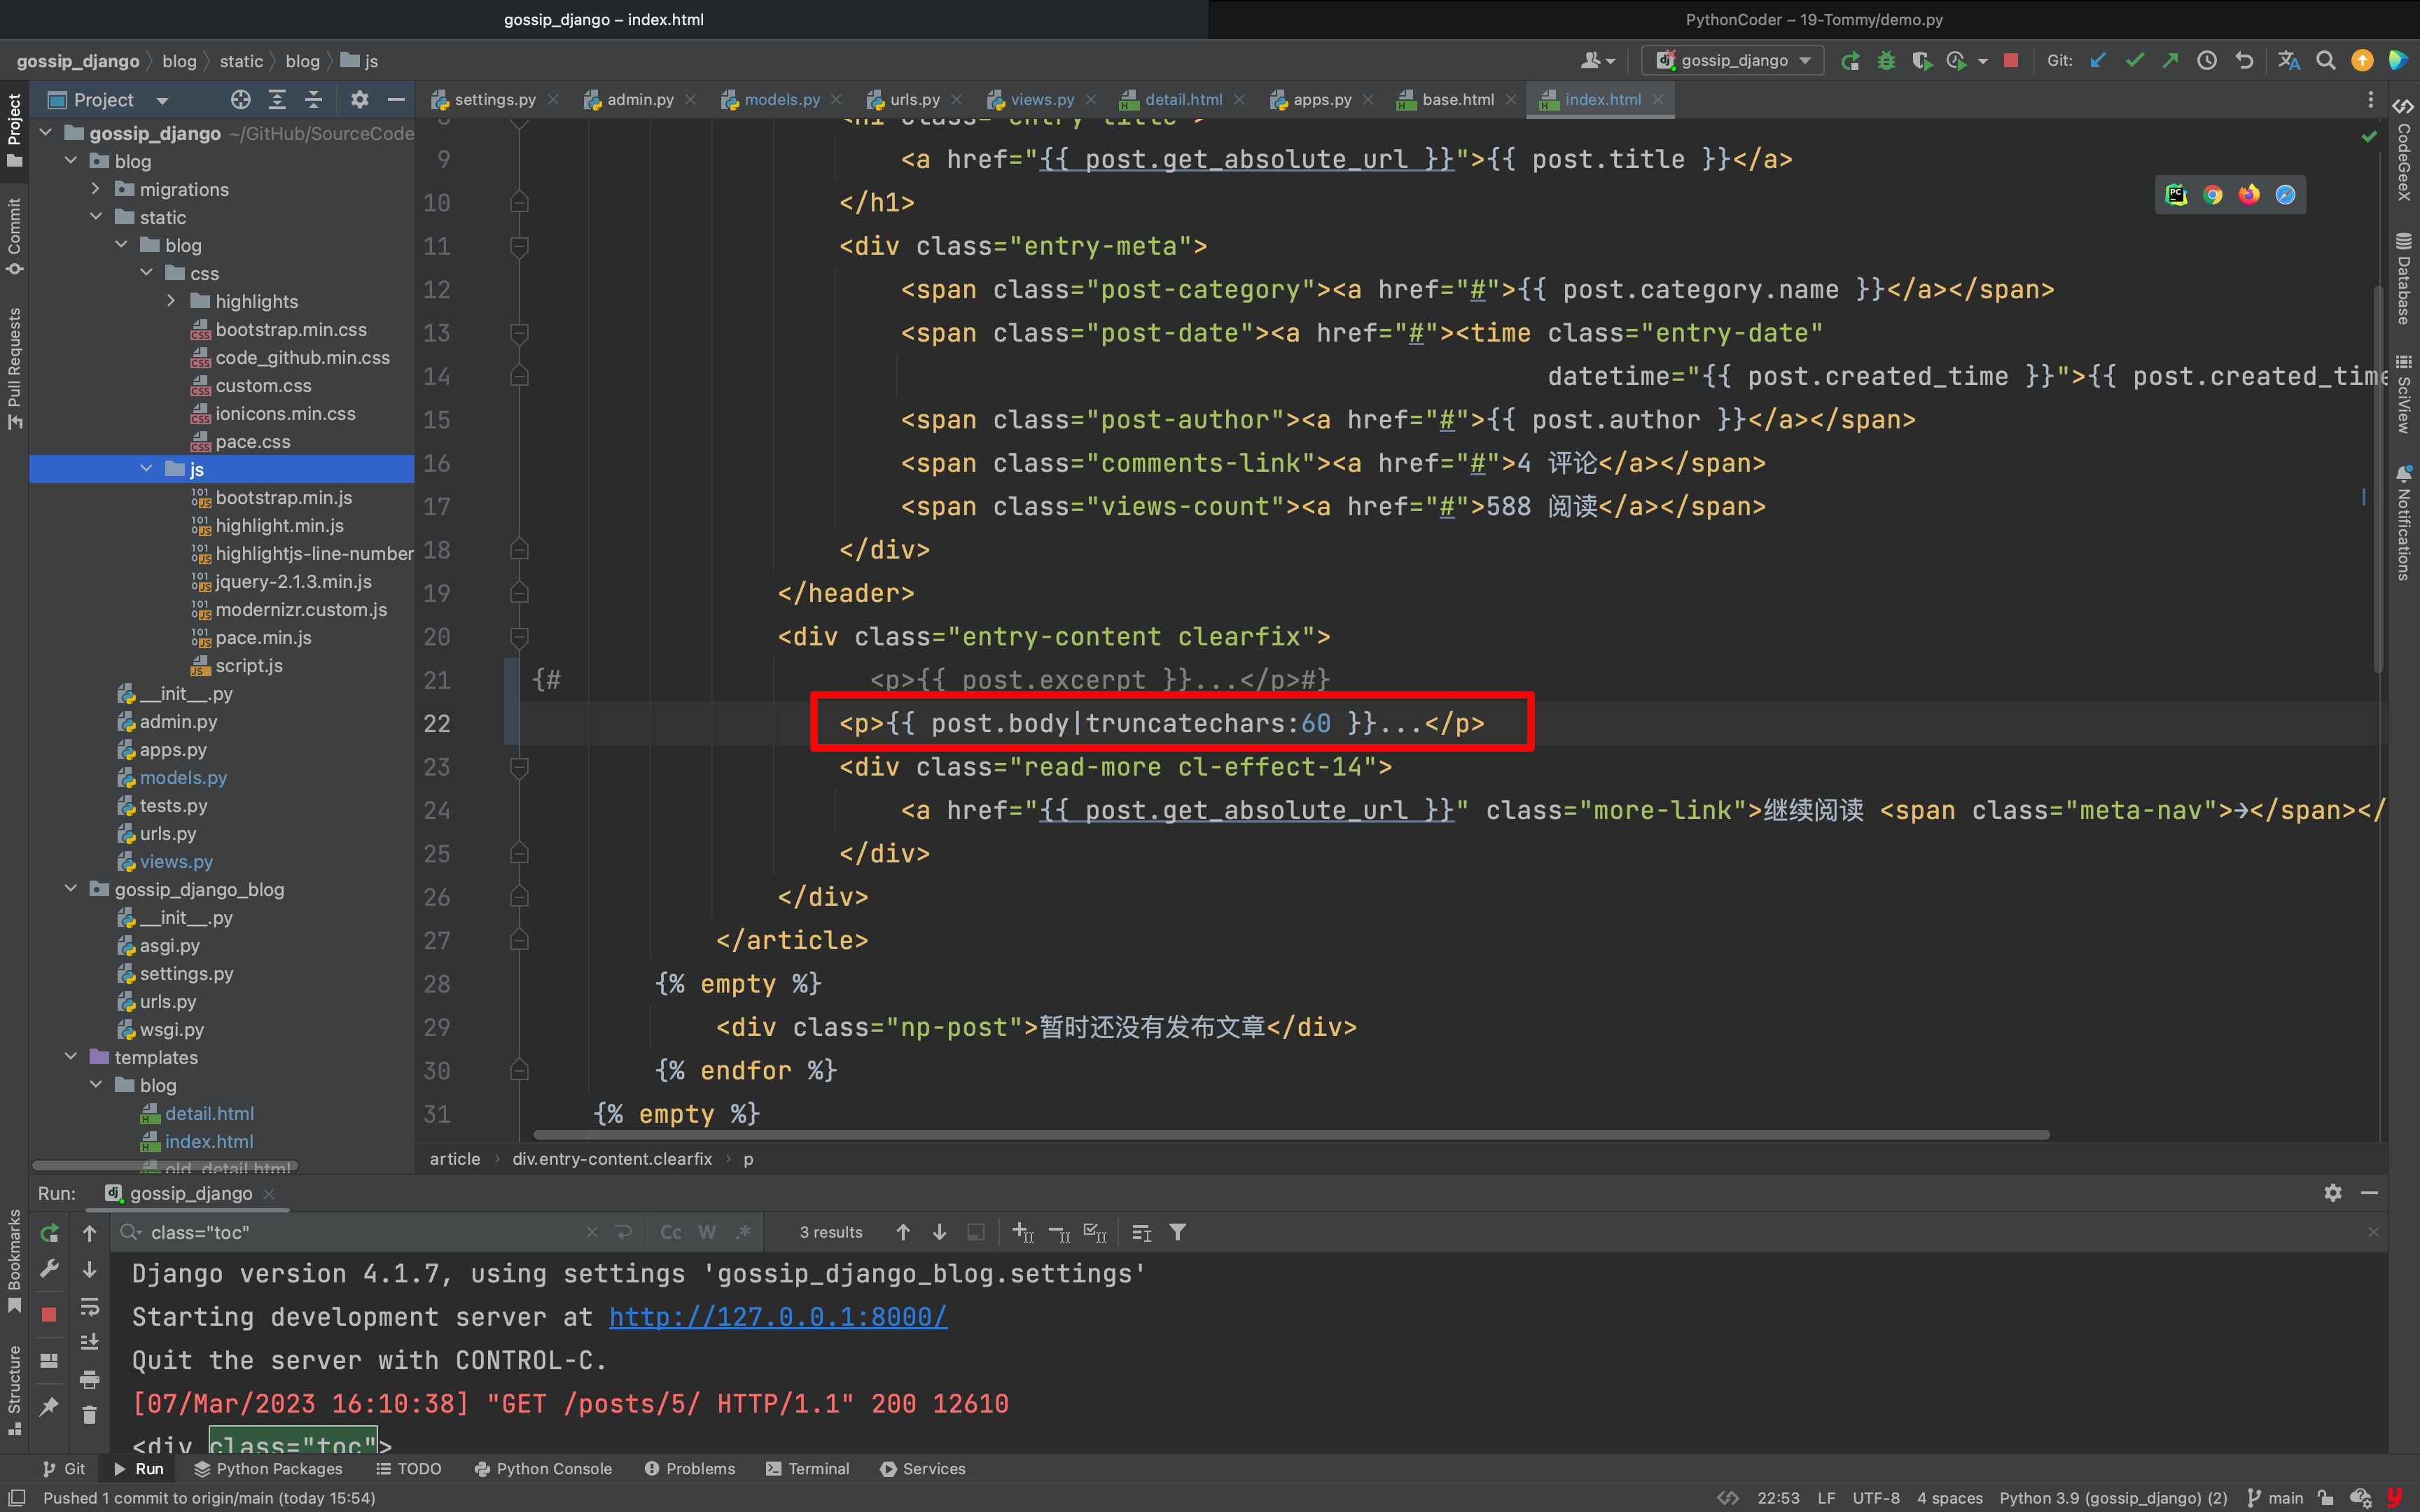Open script.js in project tree
The image size is (2420, 1512).
(x=248, y=665)
